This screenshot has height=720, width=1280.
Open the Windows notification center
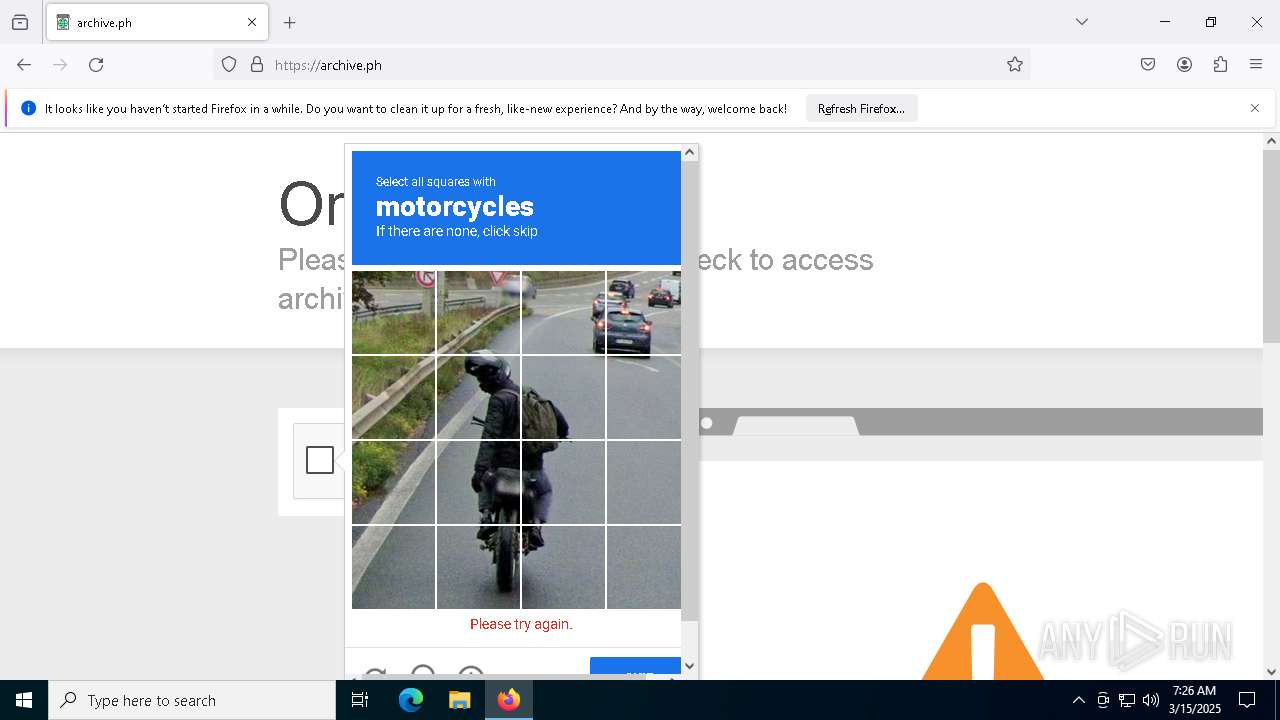point(1247,700)
